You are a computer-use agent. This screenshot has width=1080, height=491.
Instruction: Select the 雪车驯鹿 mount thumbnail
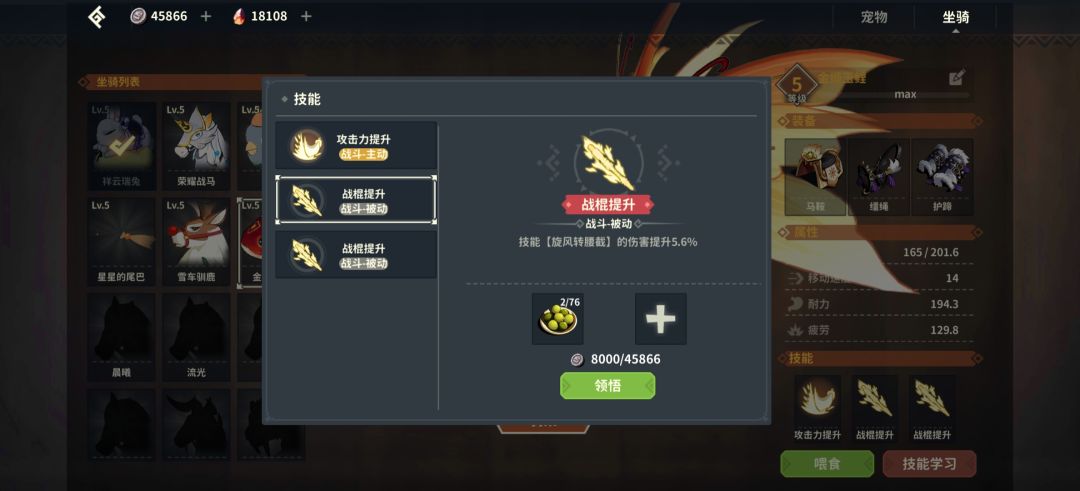tap(196, 242)
